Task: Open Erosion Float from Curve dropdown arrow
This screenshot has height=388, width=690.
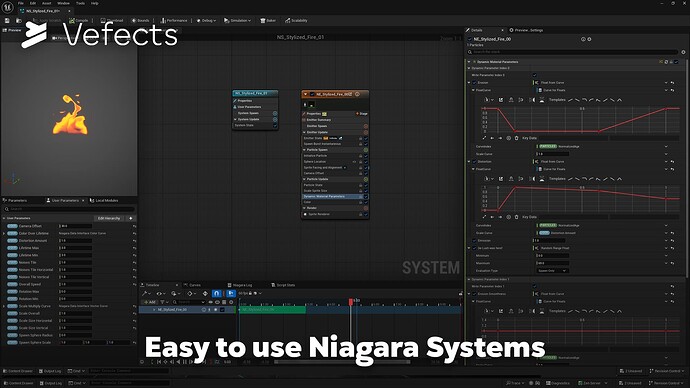Action: tap(666, 83)
